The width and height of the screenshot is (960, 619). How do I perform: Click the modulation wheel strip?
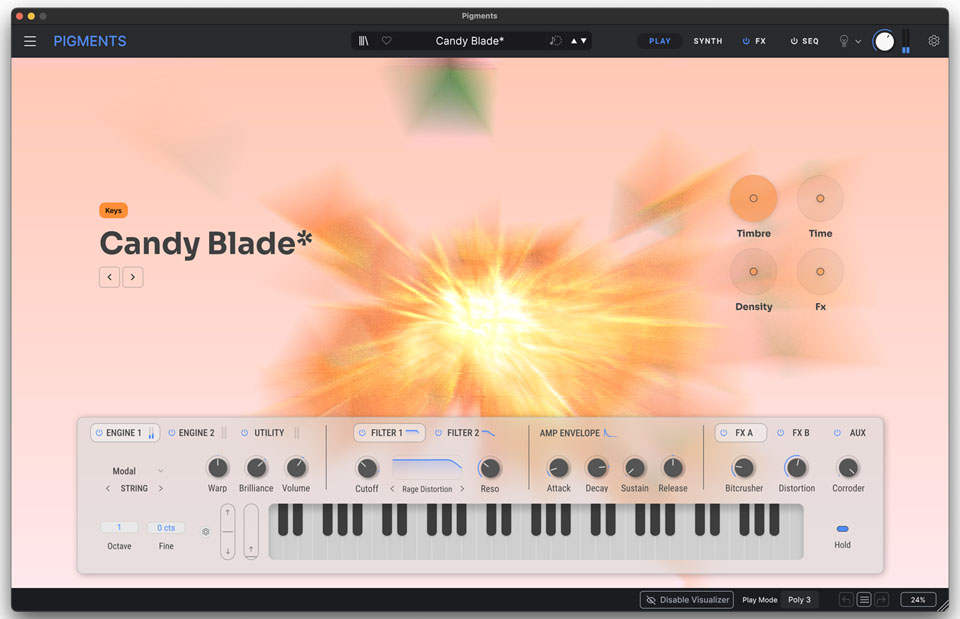251,531
